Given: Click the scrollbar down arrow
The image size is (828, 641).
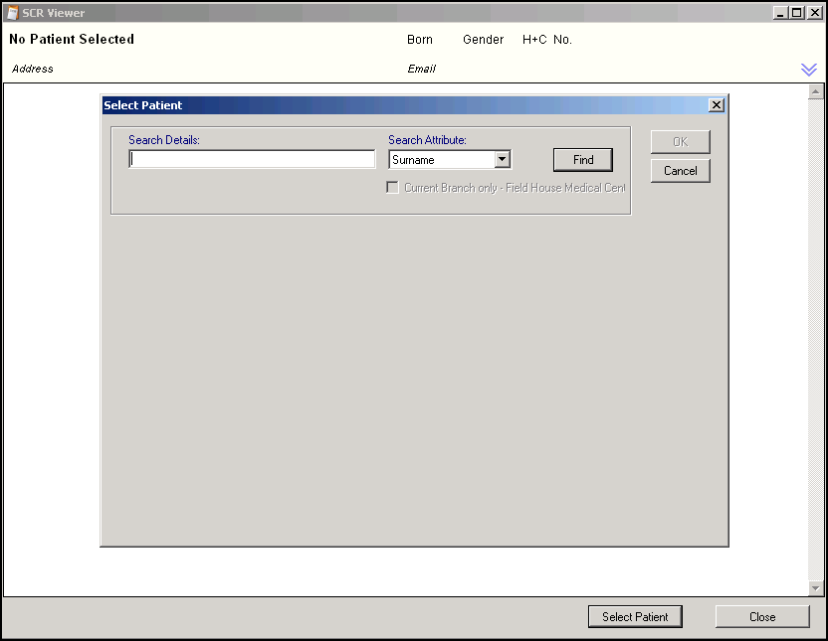Looking at the screenshot, I should pos(815,588).
